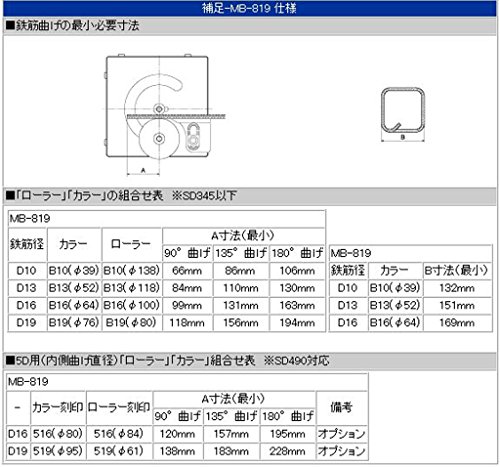Click the 補足-MB-819 仕様 blue header
Viewport: 500px width, 467px height.
pyautogui.click(x=249, y=8)
